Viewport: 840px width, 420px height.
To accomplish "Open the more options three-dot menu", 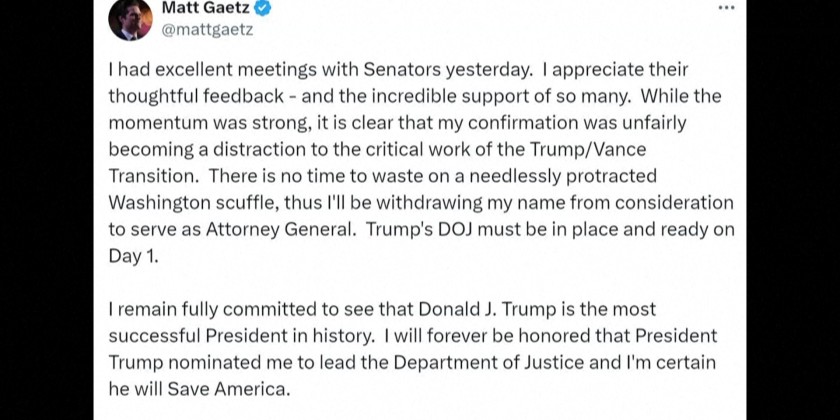I will [726, 8].
